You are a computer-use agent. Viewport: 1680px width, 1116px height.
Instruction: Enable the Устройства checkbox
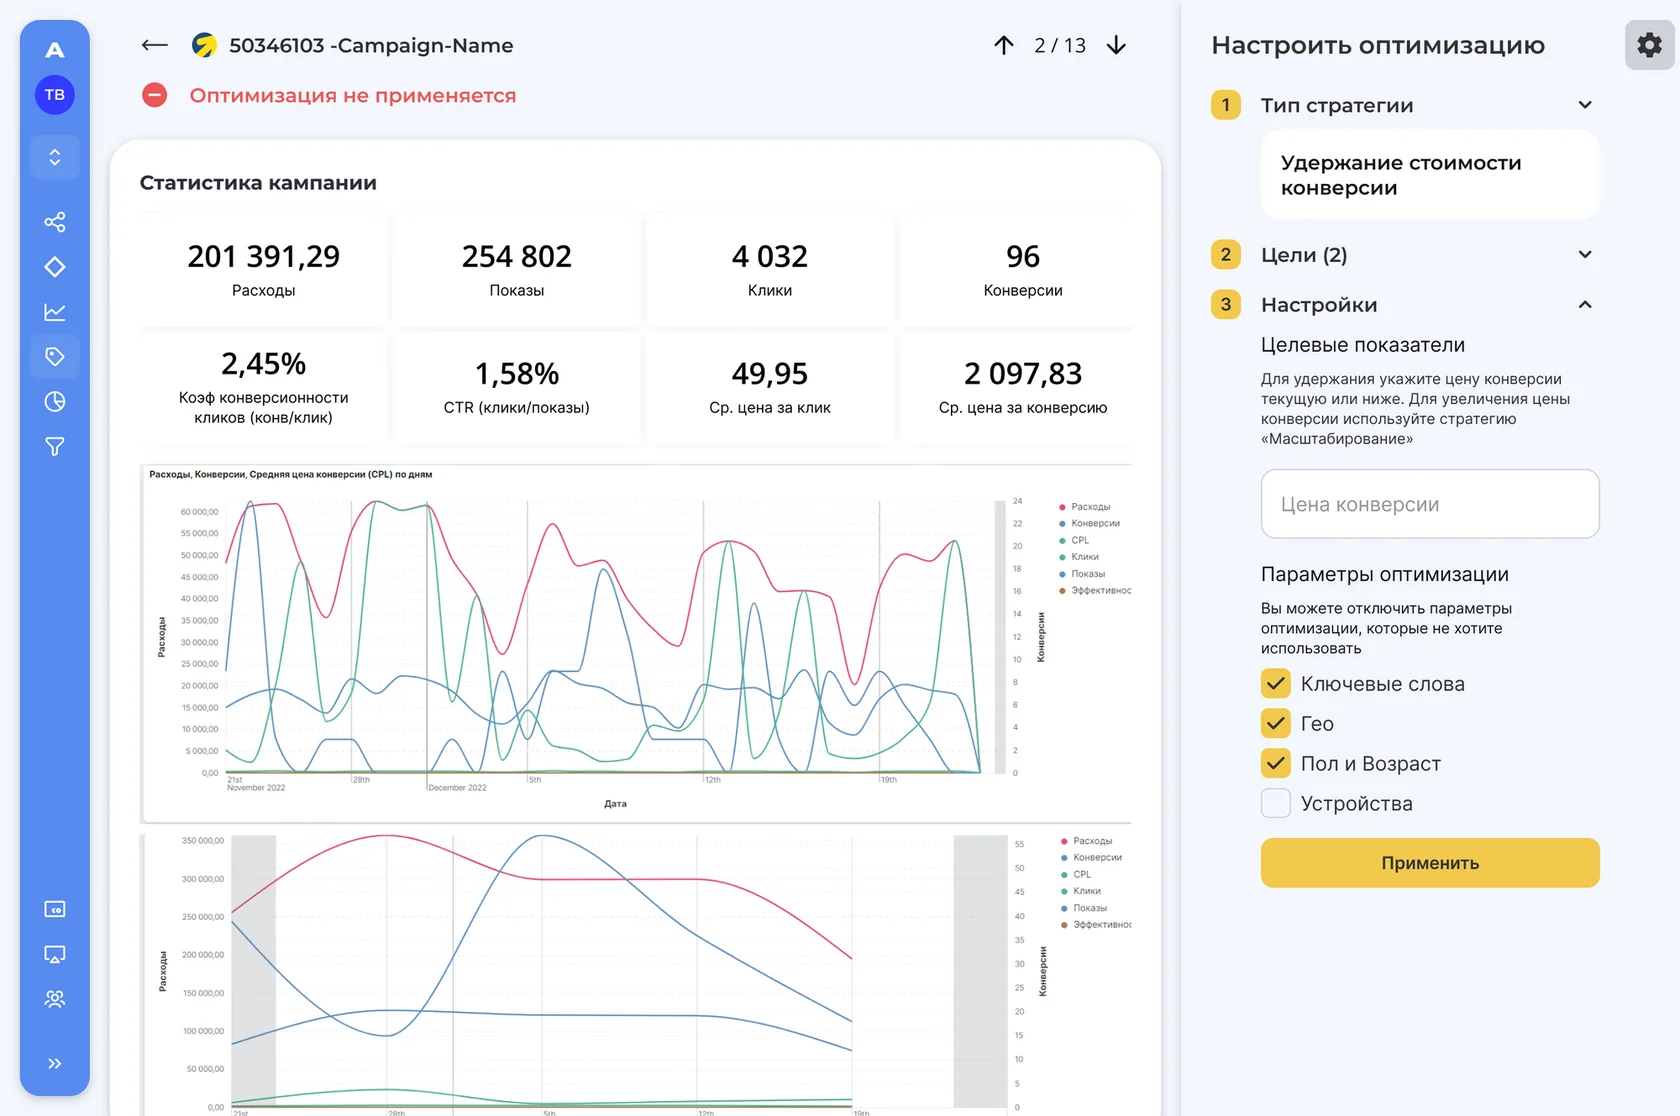pos(1276,803)
